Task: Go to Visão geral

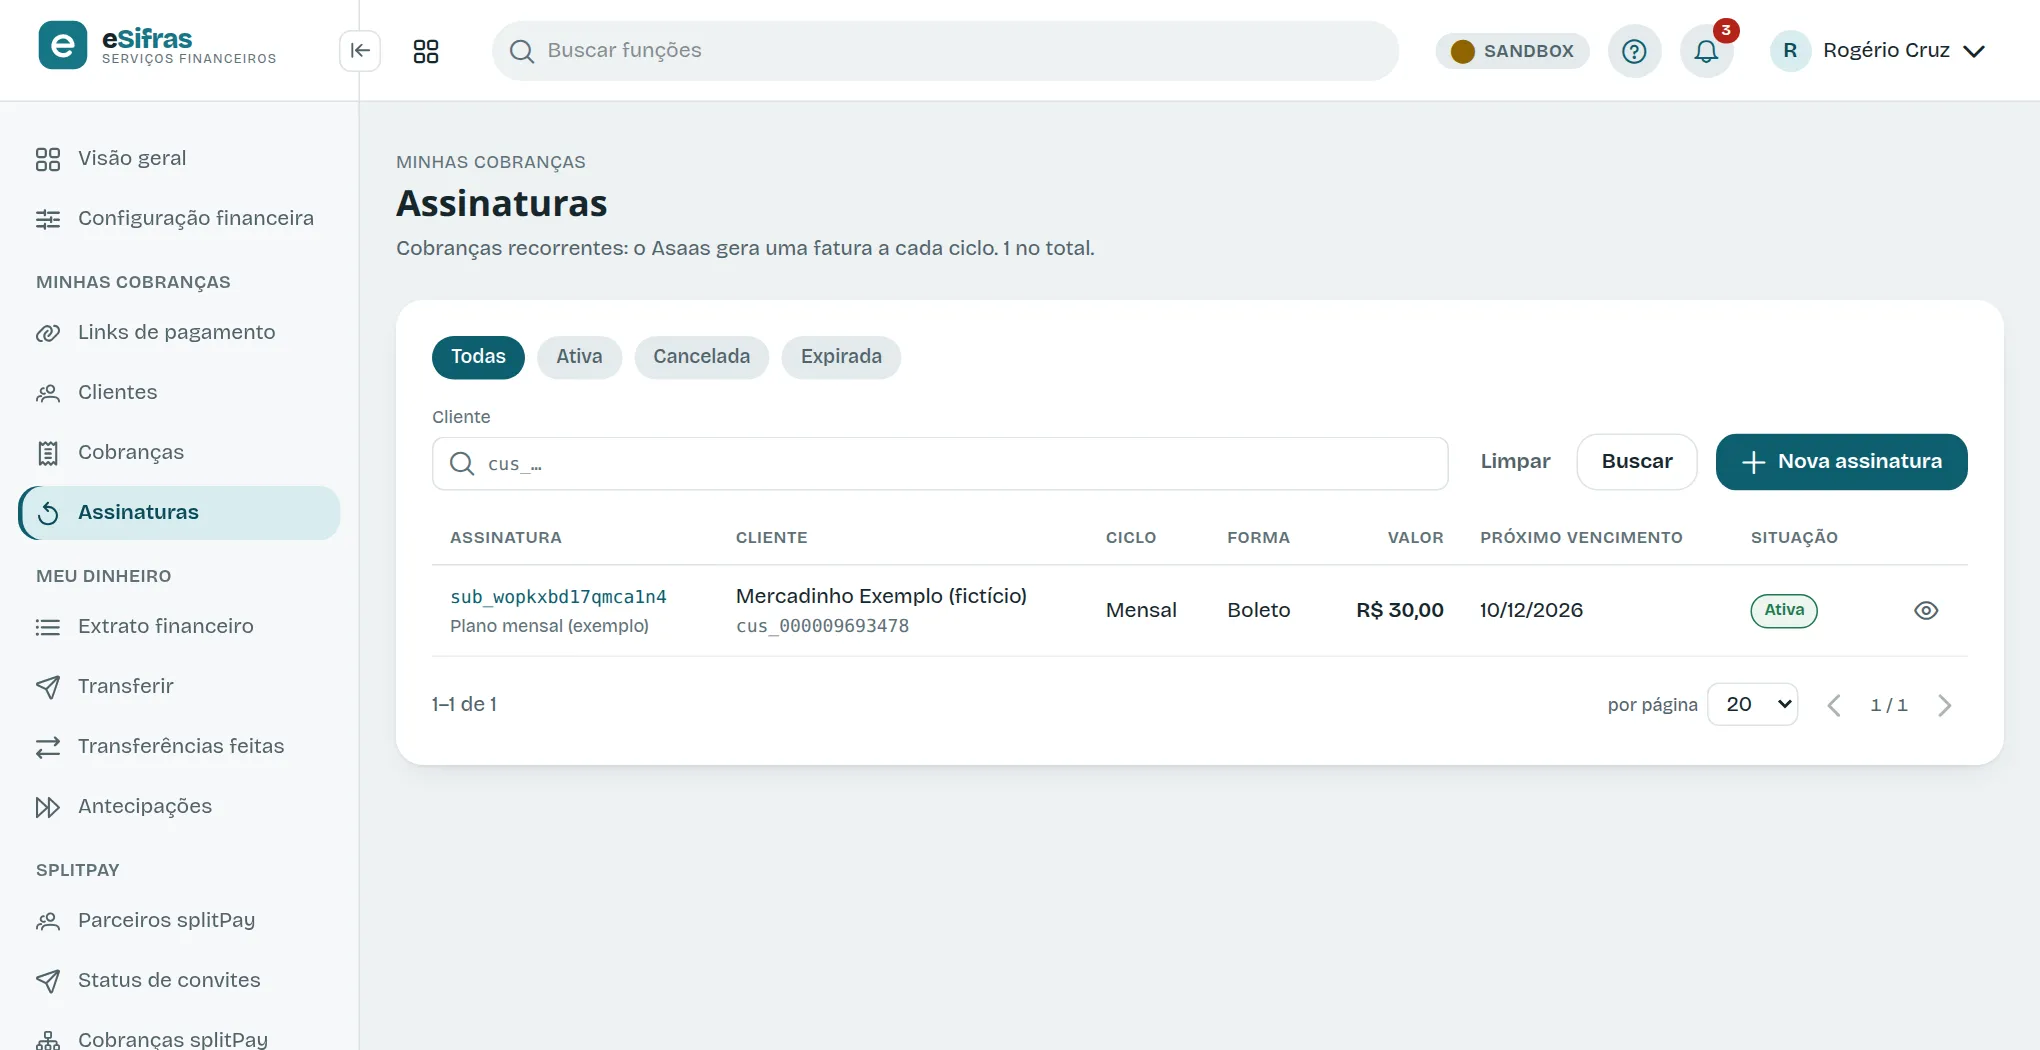Action: point(179,159)
